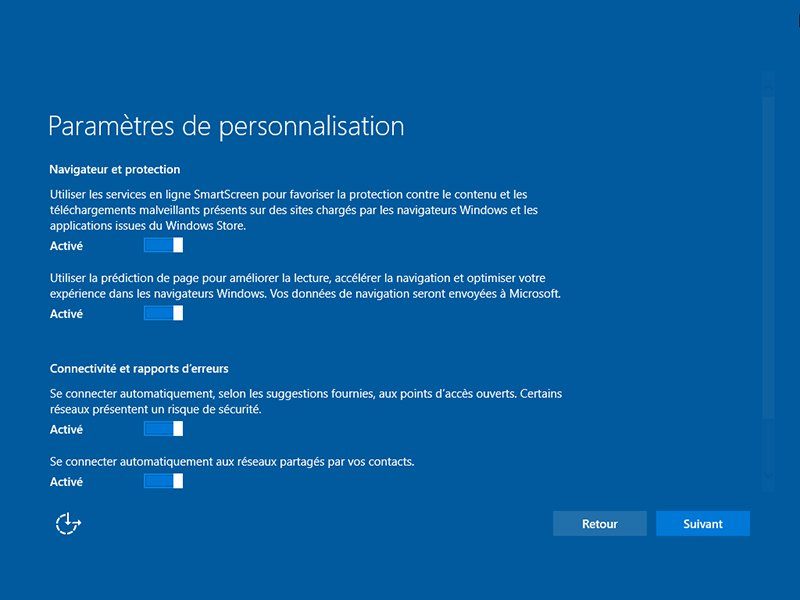Screen dimensions: 800x600
Task: Toggle automatic connection to open hotspots
Action: coord(163,429)
